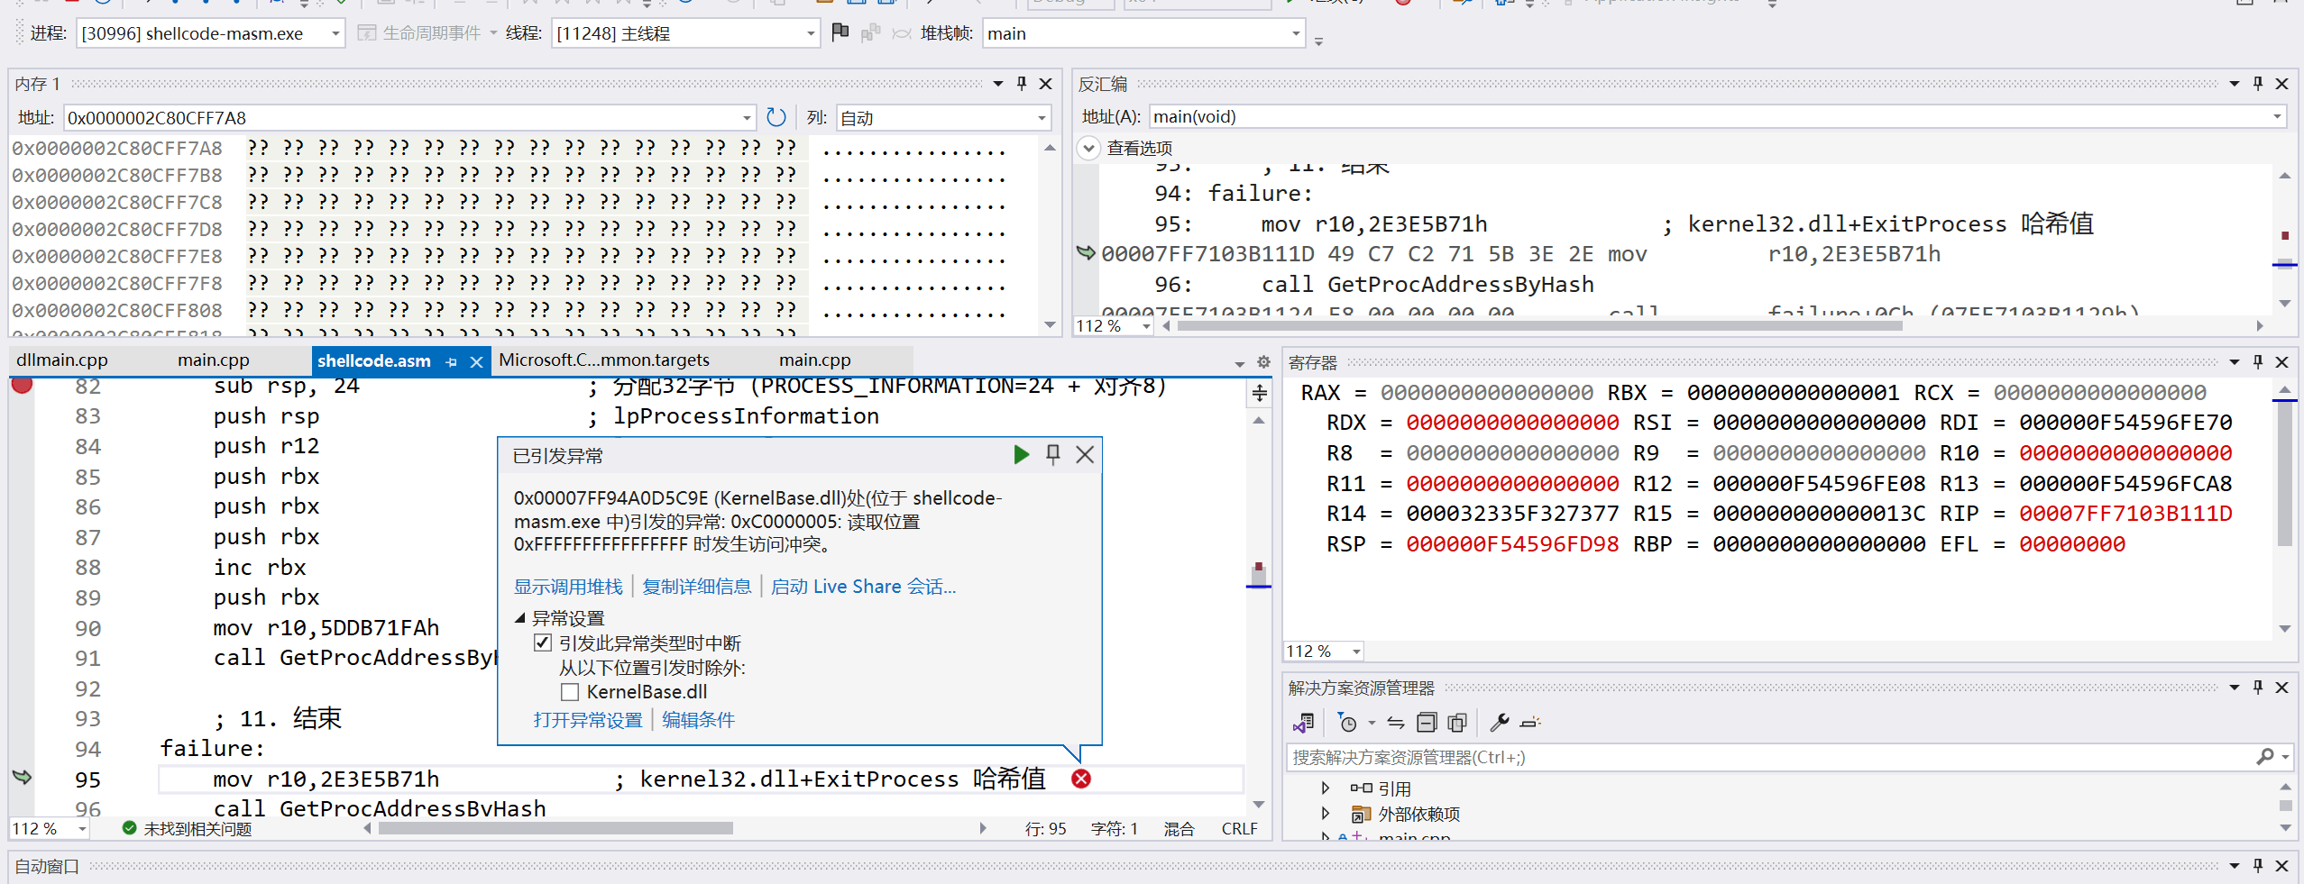Click the copy details link
This screenshot has height=884, width=2304.
696,587
